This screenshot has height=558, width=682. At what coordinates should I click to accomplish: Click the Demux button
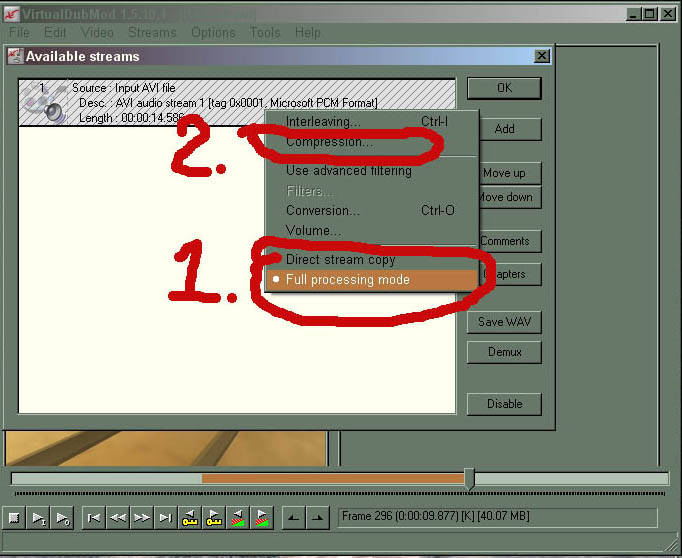pyautogui.click(x=504, y=352)
